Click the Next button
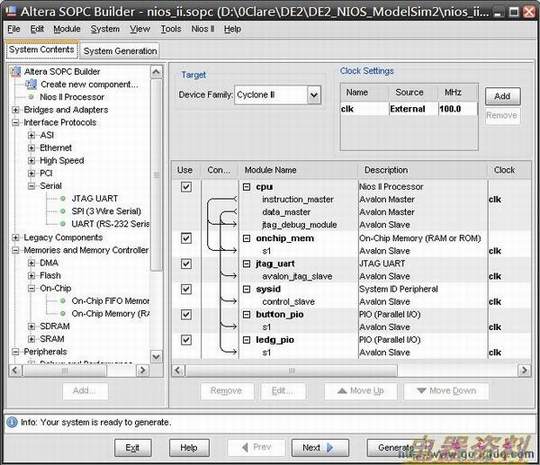This screenshot has height=465, width=540. [x=320, y=447]
